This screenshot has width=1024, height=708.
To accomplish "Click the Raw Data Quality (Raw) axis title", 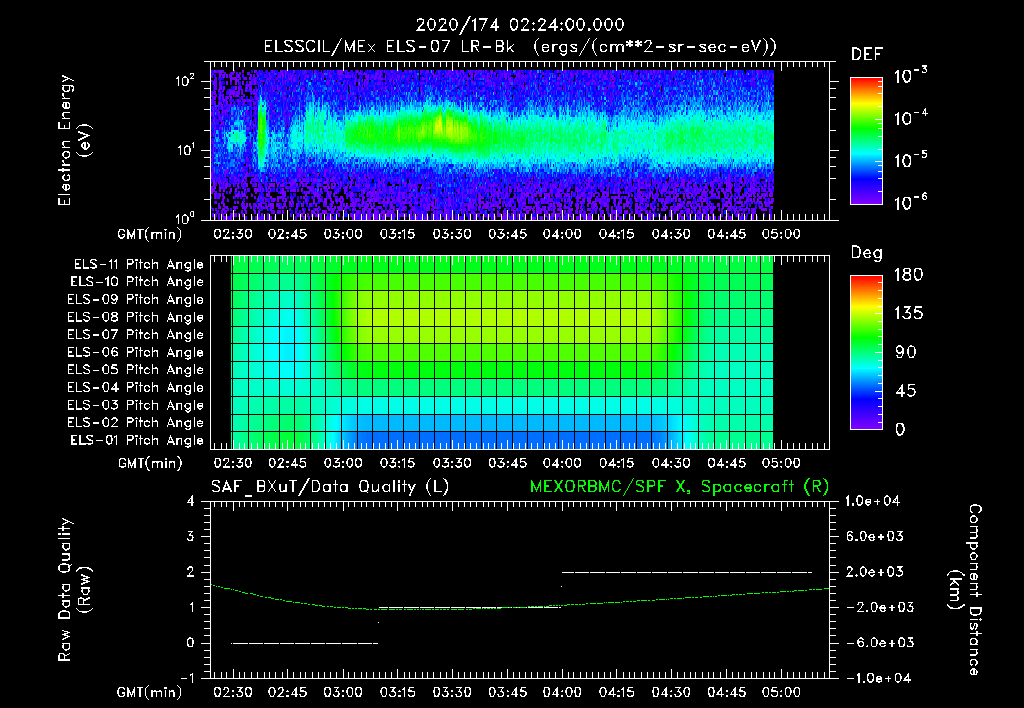I will [x=74, y=590].
